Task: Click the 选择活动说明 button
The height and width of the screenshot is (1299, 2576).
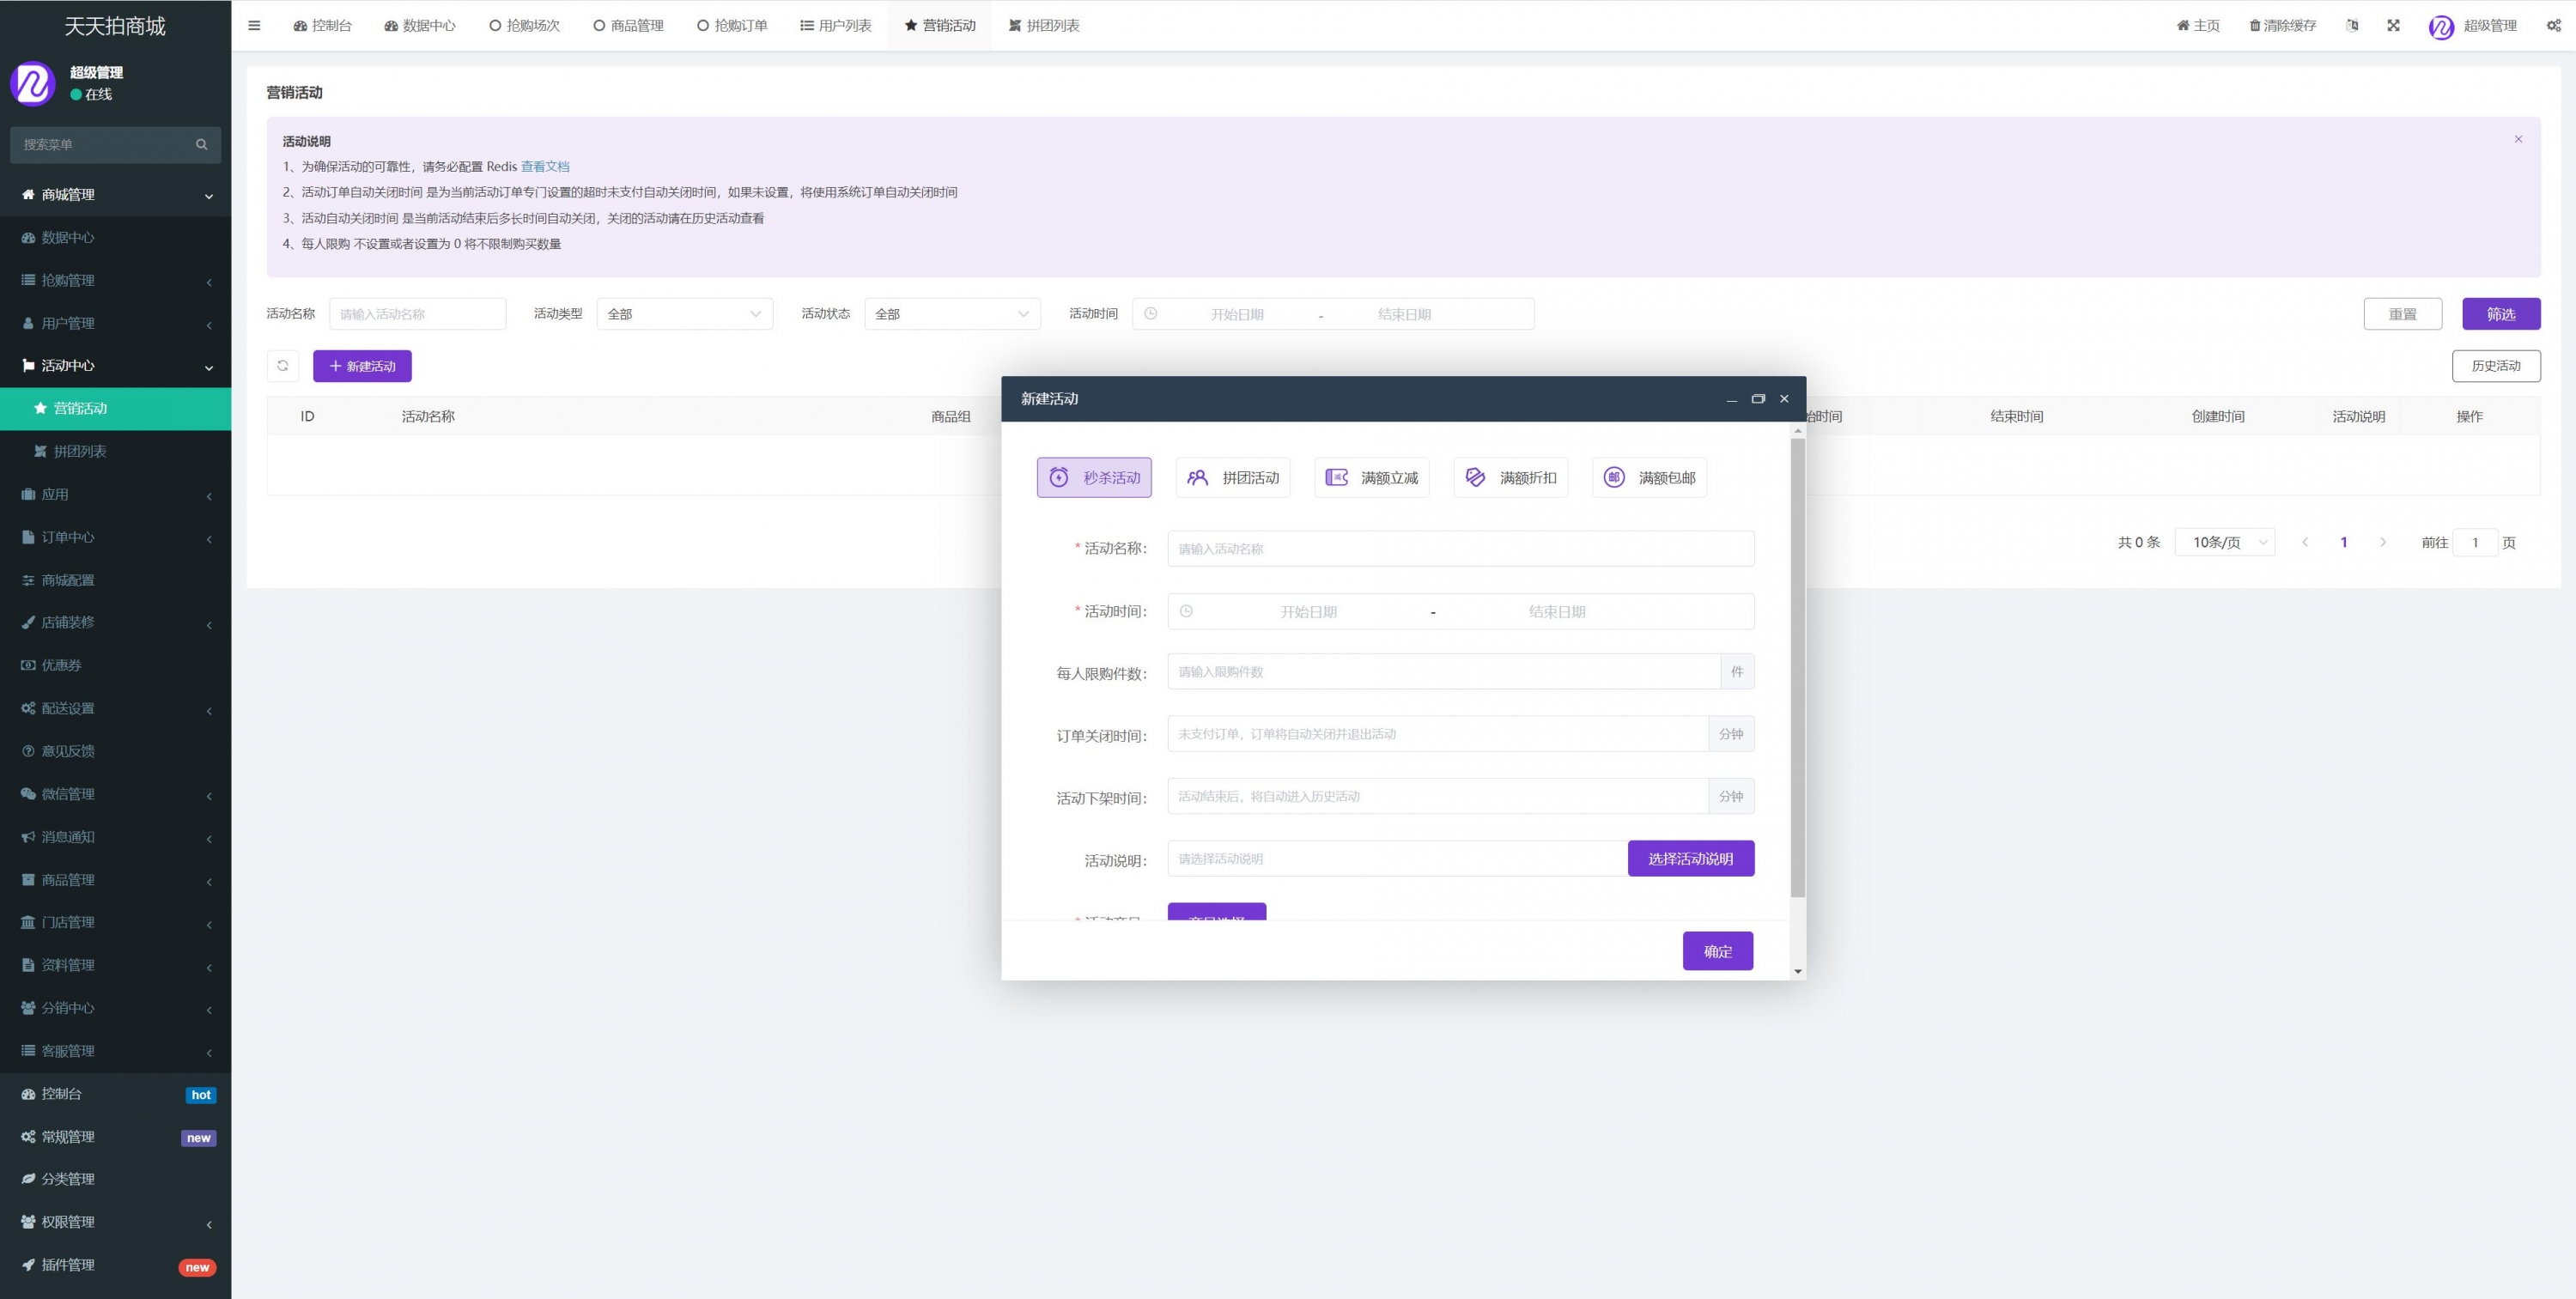Action: [1690, 859]
